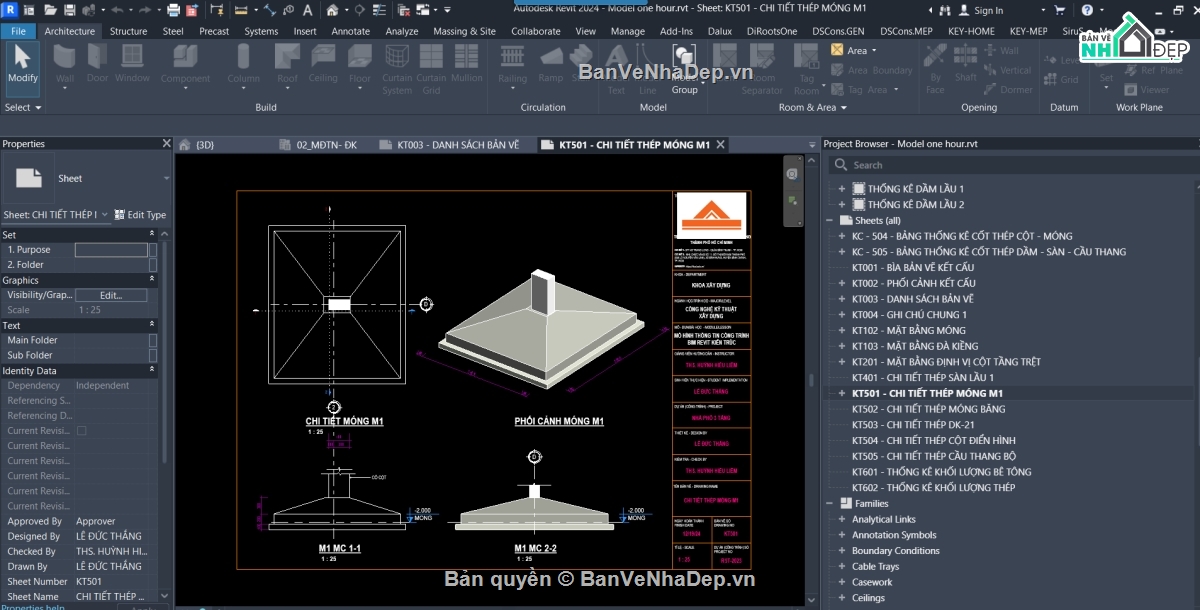The height and width of the screenshot is (610, 1200).
Task: Click the Revit R application logo
Action: pyautogui.click(x=9, y=9)
